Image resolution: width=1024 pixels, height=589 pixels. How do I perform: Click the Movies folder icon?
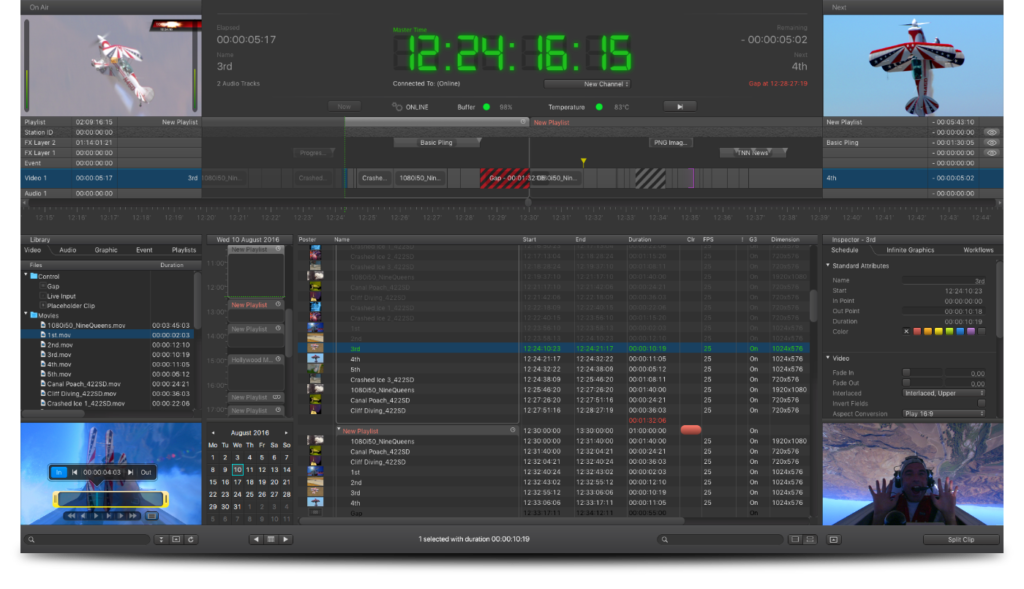34,315
